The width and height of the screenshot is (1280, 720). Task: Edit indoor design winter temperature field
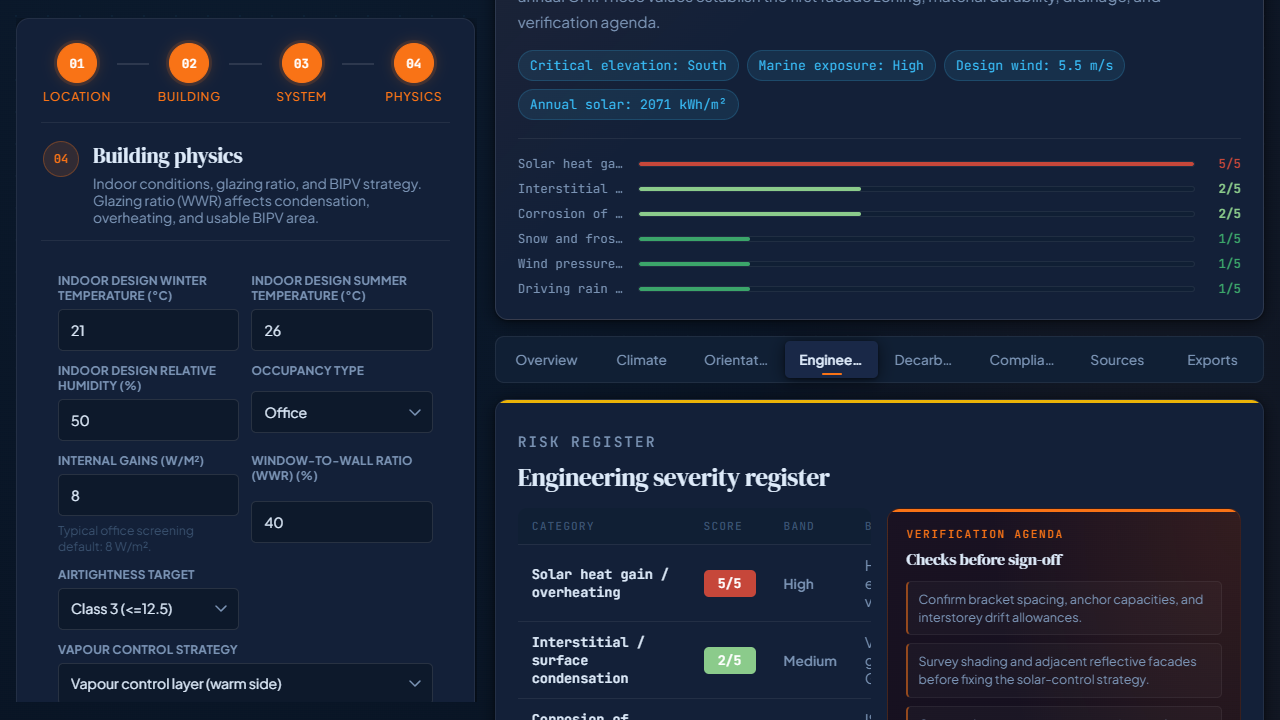[148, 330]
